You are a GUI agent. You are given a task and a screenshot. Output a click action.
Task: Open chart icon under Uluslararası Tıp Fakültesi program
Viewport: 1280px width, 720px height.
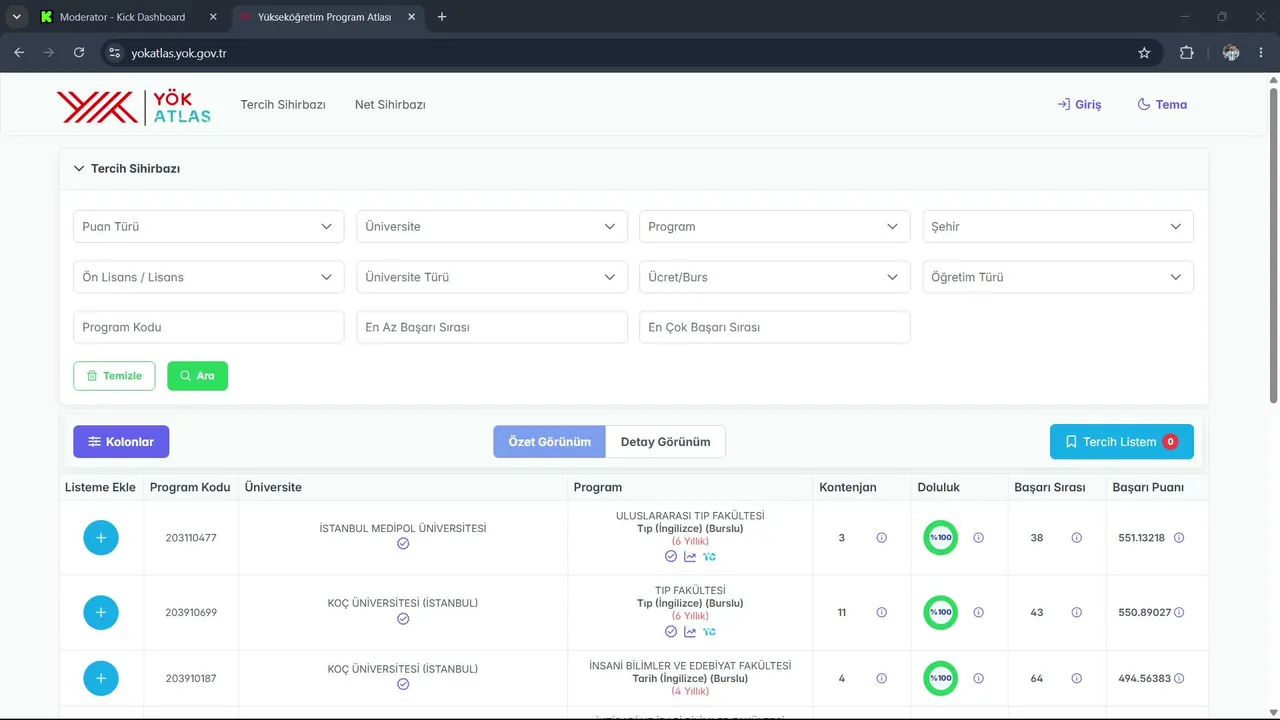pyautogui.click(x=690, y=556)
